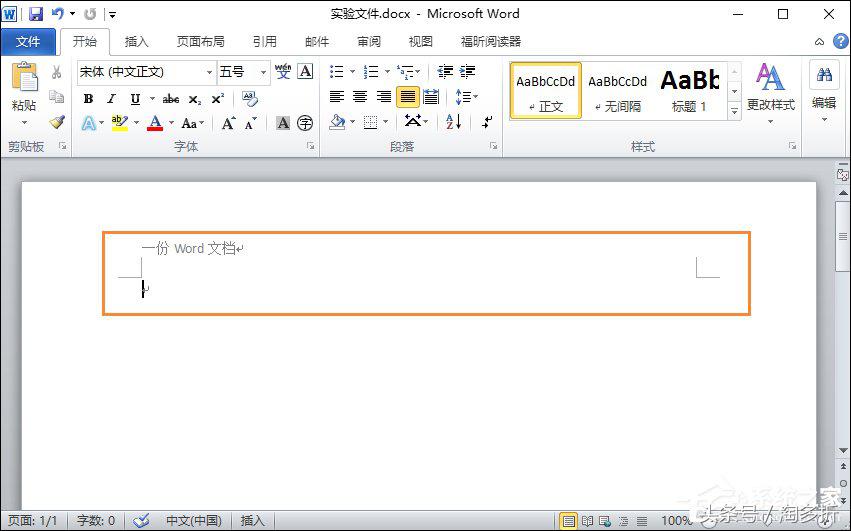Center align the text
This screenshot has height=531, width=851.
pyautogui.click(x=360, y=97)
